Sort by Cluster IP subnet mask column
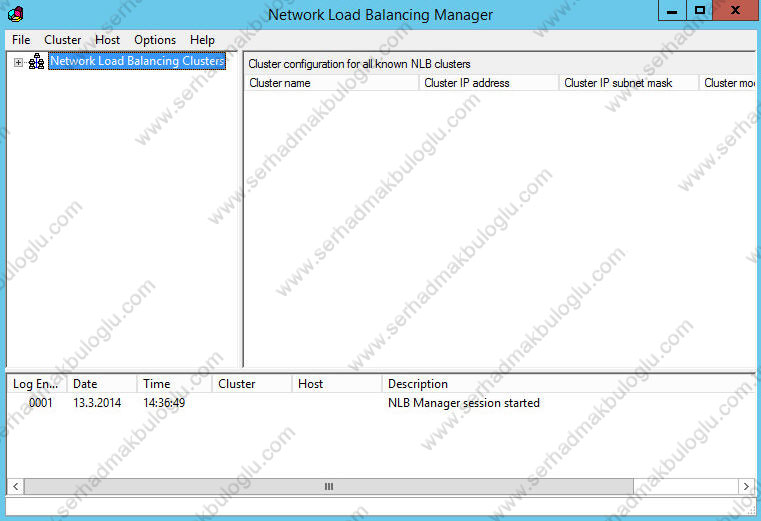This screenshot has width=761, height=521. click(629, 83)
